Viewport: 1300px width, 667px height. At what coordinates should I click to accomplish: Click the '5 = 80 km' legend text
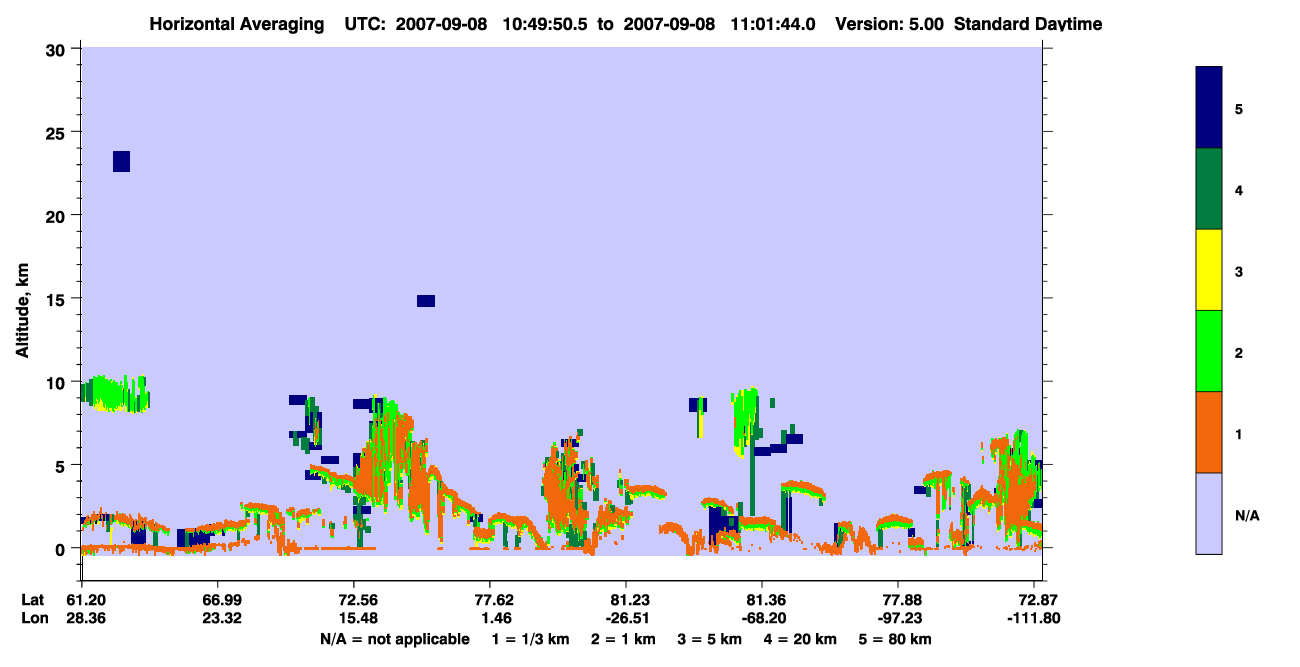895,639
